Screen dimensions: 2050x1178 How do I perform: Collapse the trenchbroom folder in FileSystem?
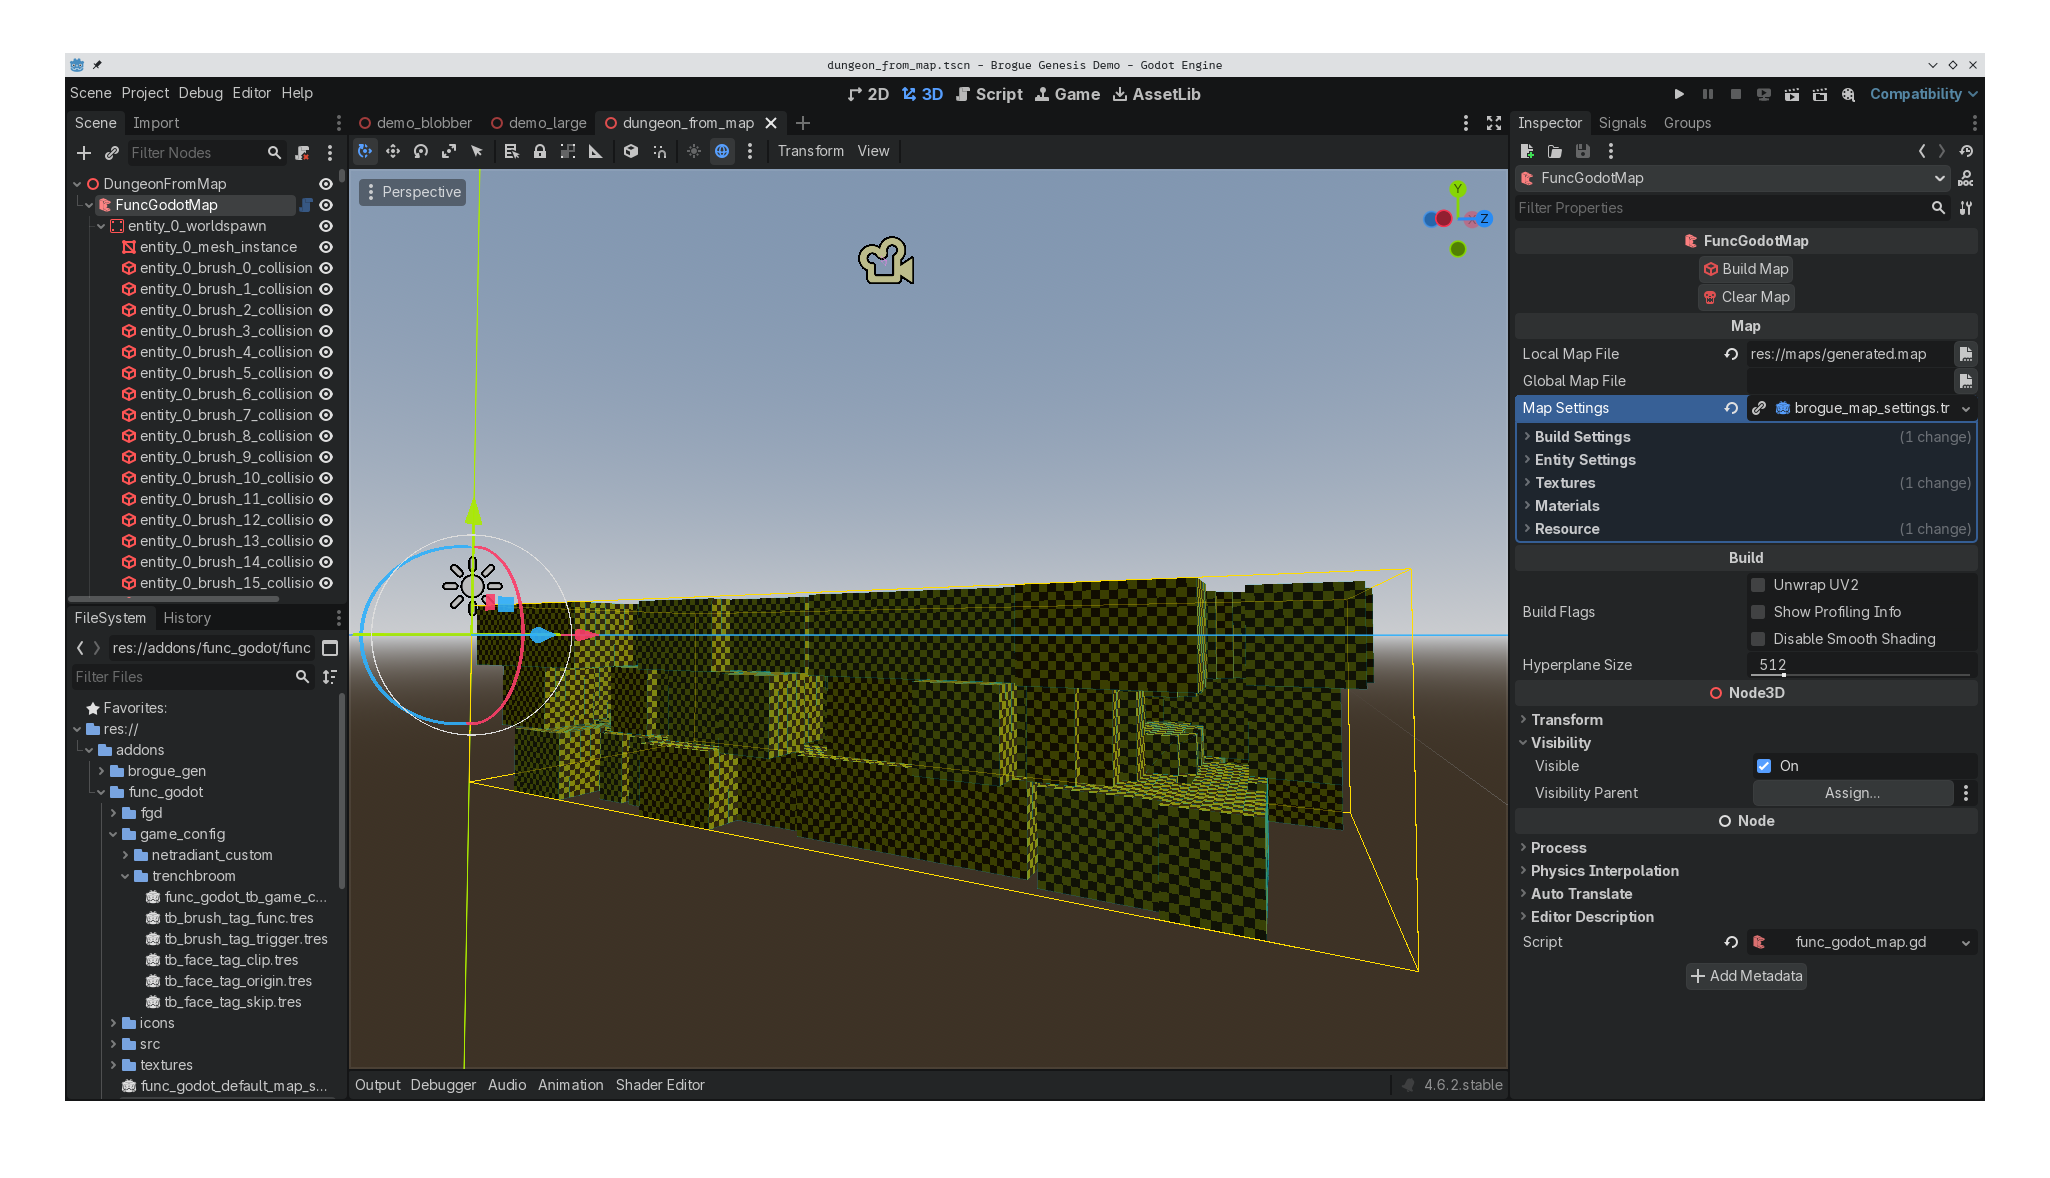point(126,876)
